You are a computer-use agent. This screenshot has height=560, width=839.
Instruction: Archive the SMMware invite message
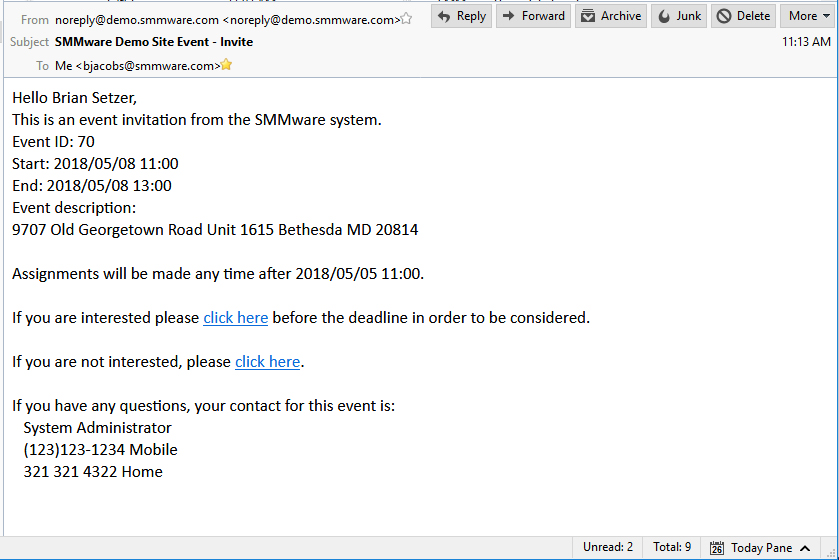pyautogui.click(x=611, y=16)
